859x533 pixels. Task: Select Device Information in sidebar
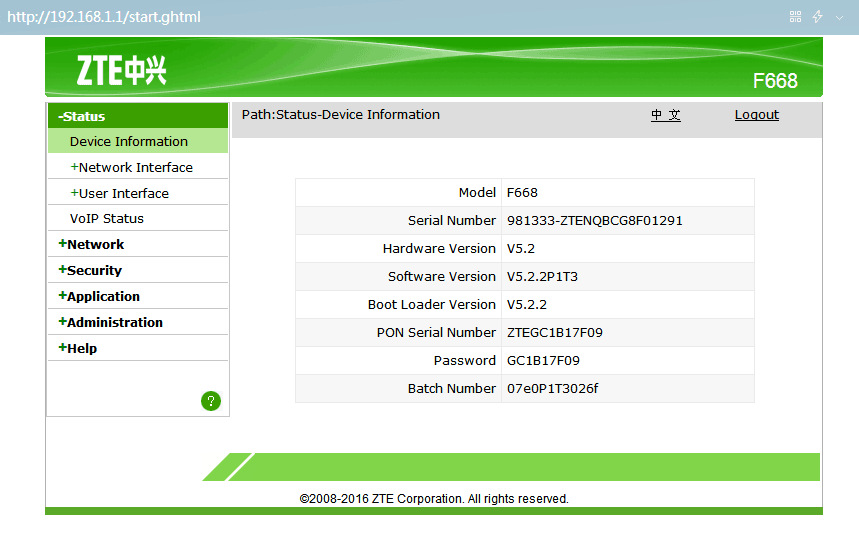[x=138, y=141]
